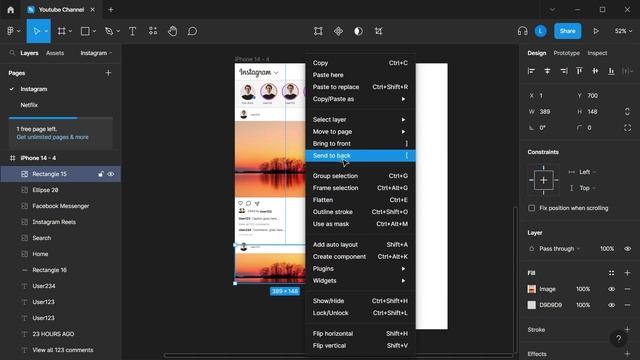Click align right icon
640x360 pixels.
pos(564,71)
